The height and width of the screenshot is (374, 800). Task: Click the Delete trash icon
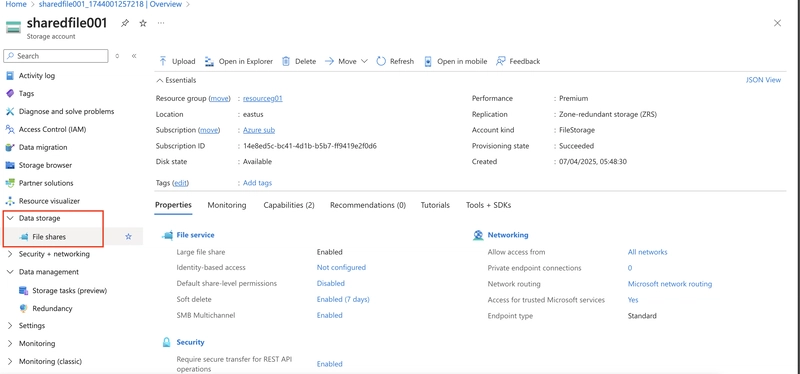pyautogui.click(x=286, y=61)
